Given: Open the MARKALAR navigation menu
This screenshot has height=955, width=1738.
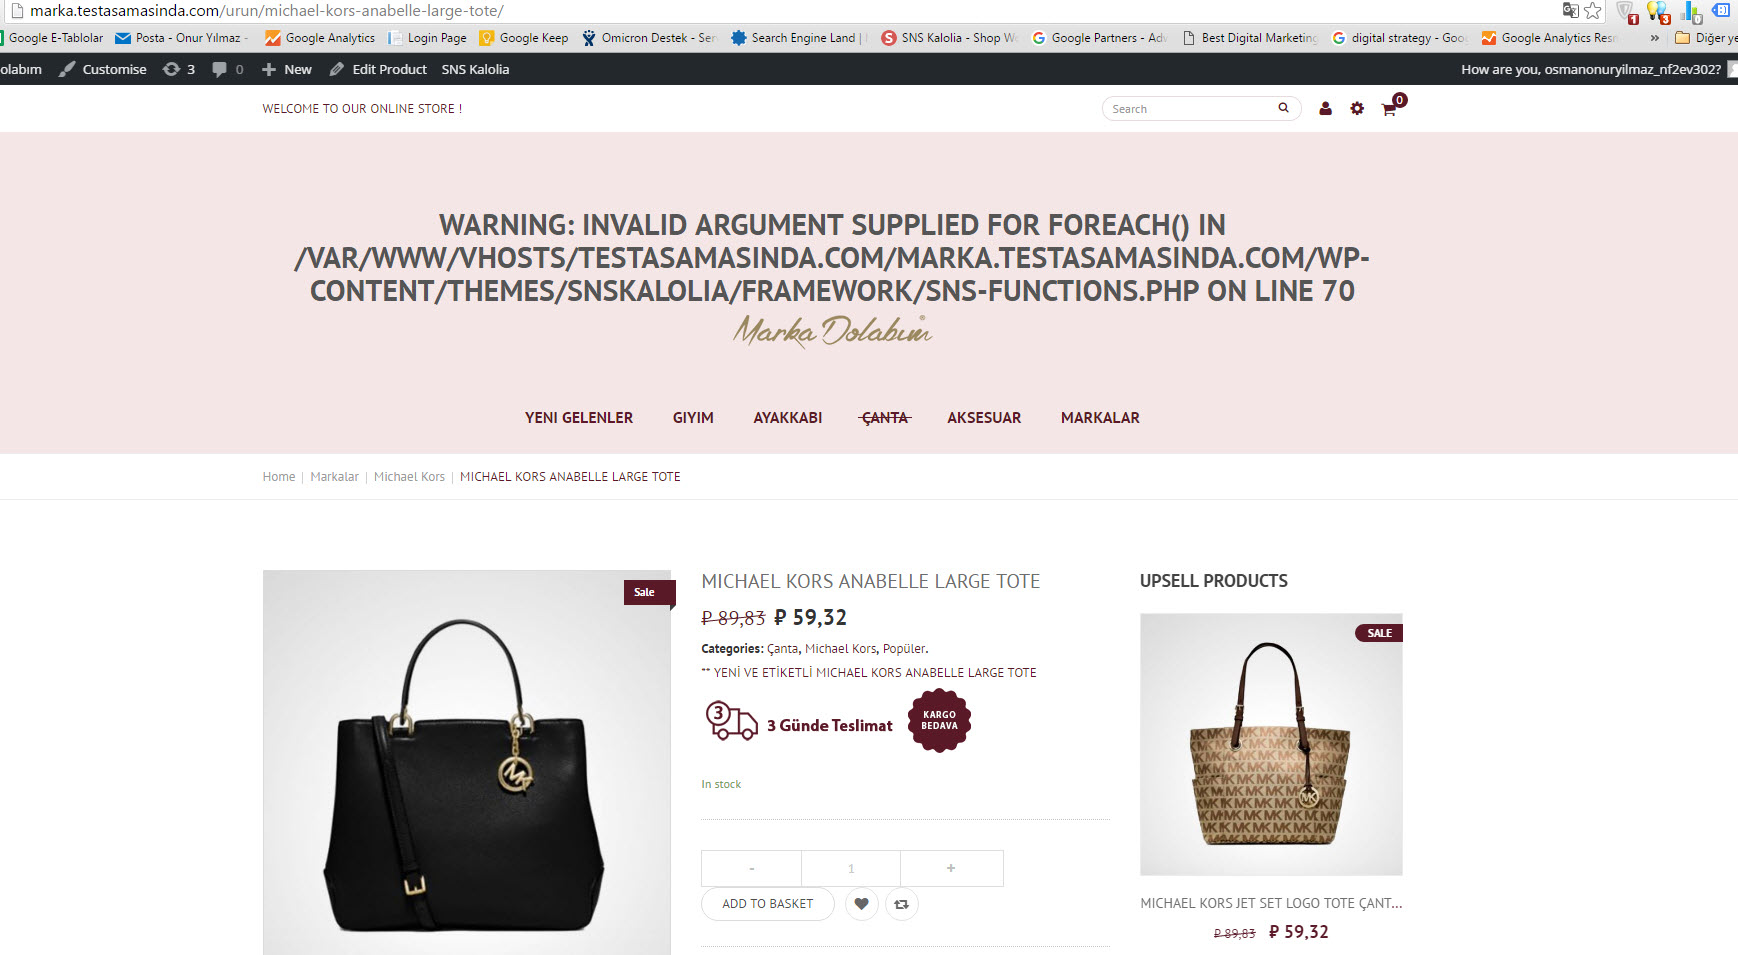Looking at the screenshot, I should [x=1100, y=418].
